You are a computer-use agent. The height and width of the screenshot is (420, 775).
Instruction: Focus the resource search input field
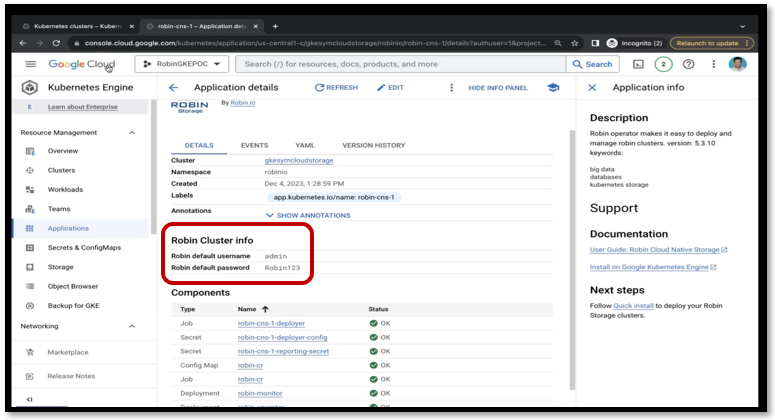[x=400, y=64]
